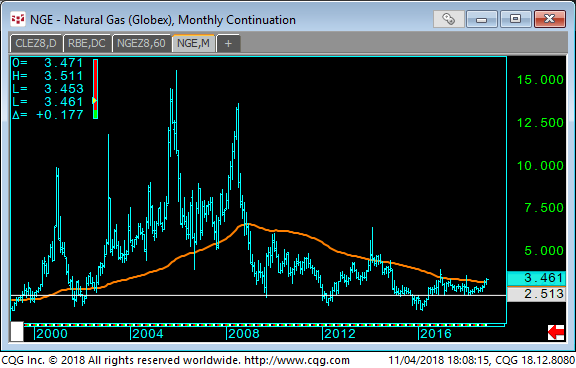The width and height of the screenshot is (576, 368).
Task: Click the http://www.cqg.com link in footer
Action: tap(297, 360)
